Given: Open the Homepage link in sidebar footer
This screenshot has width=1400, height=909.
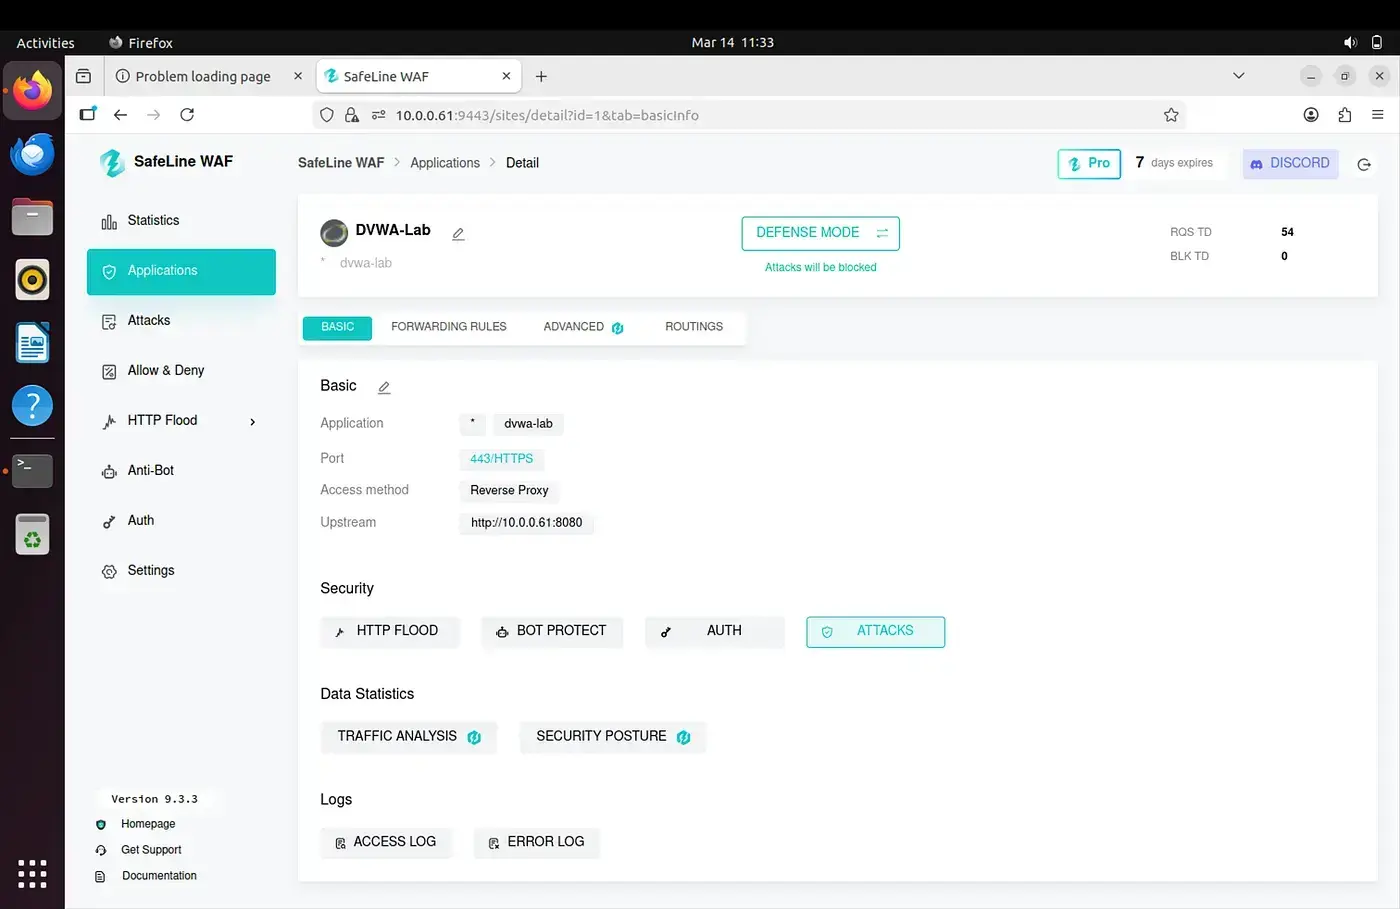Looking at the screenshot, I should 148,824.
